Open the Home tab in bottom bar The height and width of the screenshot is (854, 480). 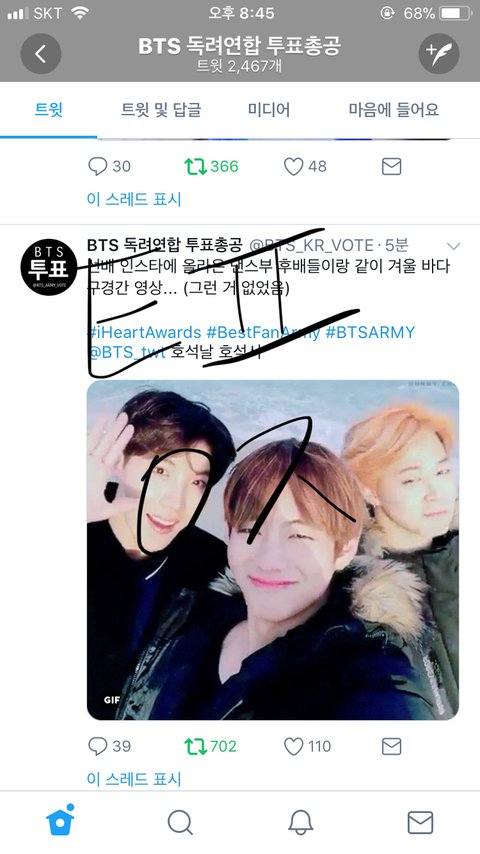[60, 820]
